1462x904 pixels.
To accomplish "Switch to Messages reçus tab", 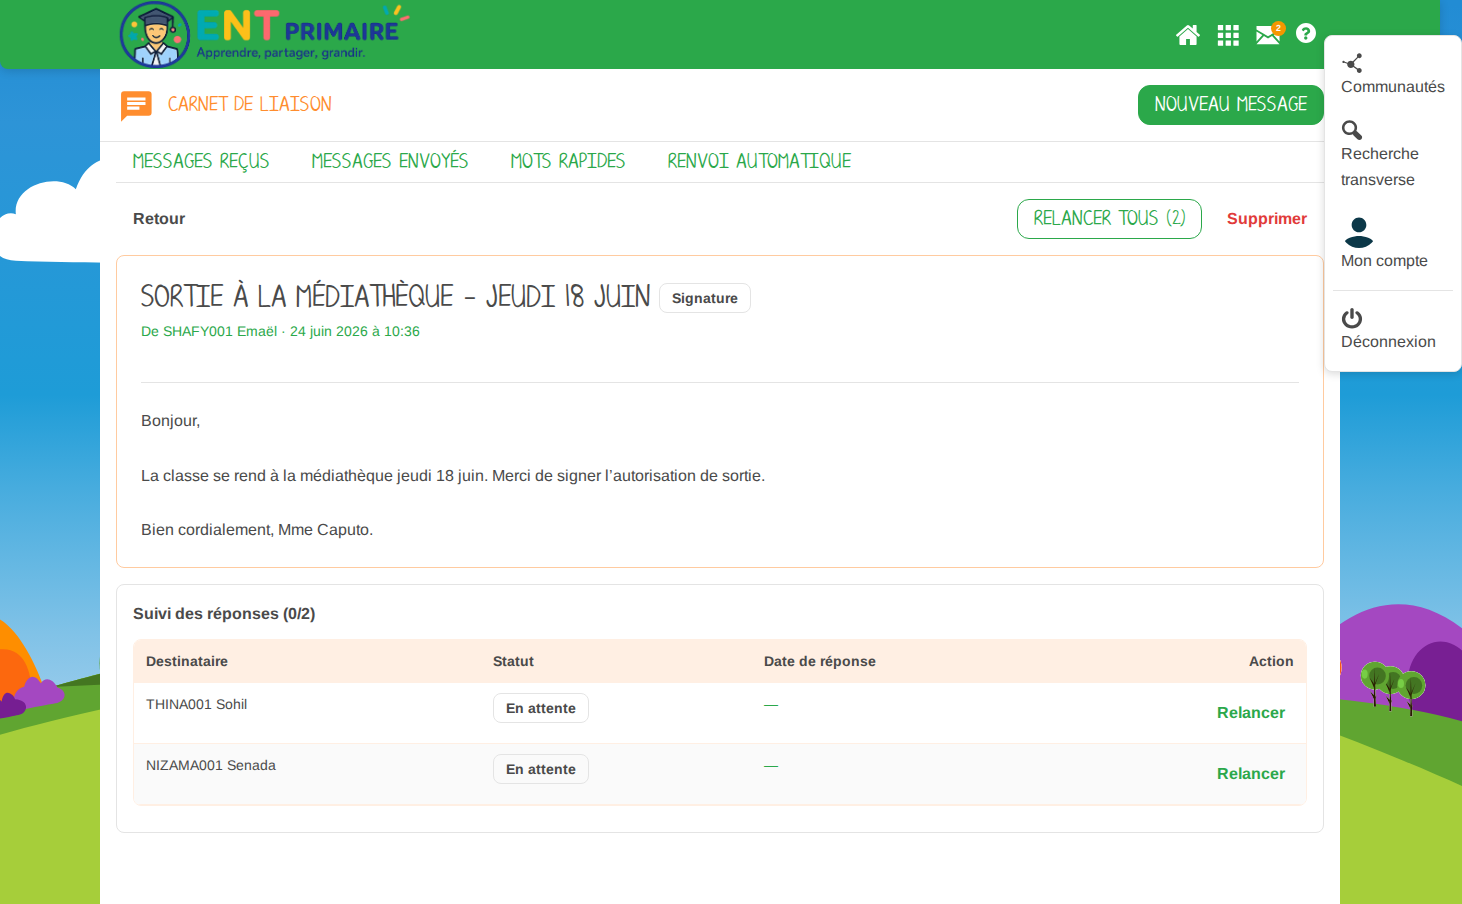I will (201, 162).
